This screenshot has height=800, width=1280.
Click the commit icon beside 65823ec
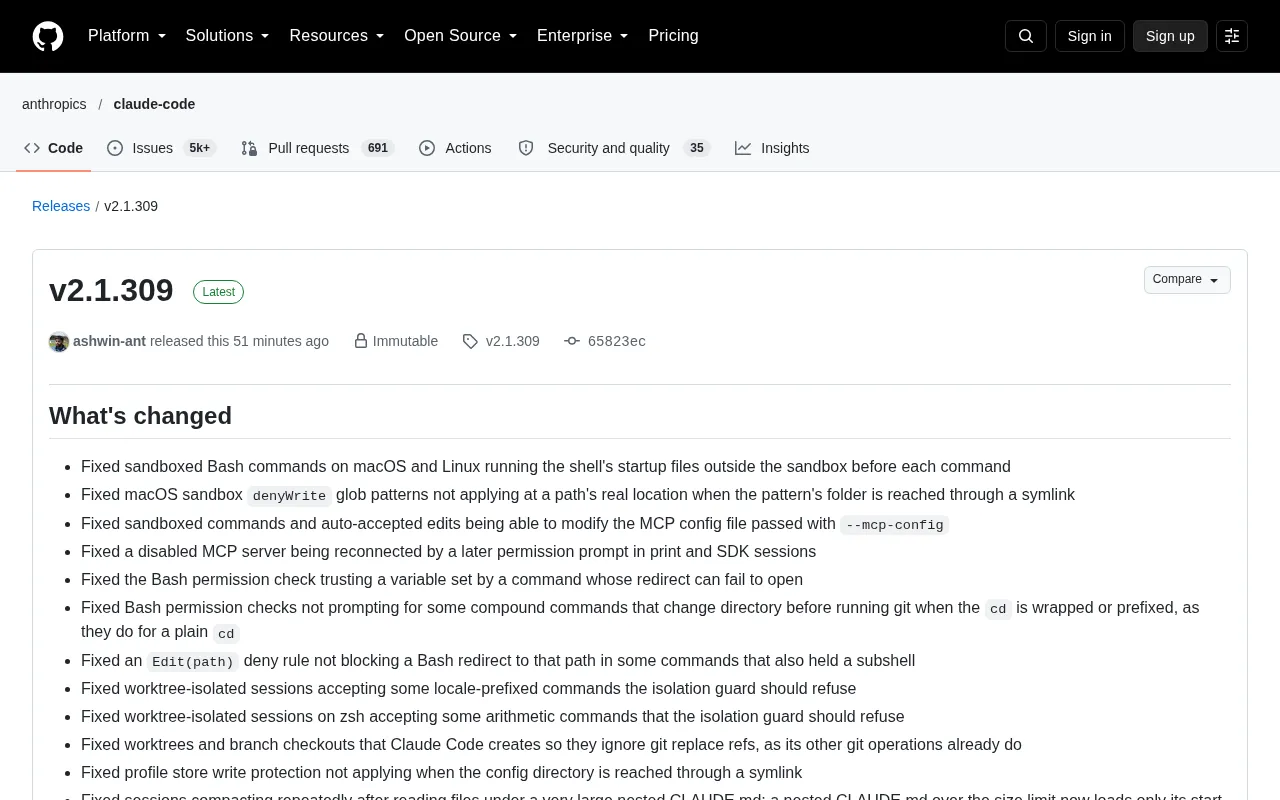coord(572,341)
